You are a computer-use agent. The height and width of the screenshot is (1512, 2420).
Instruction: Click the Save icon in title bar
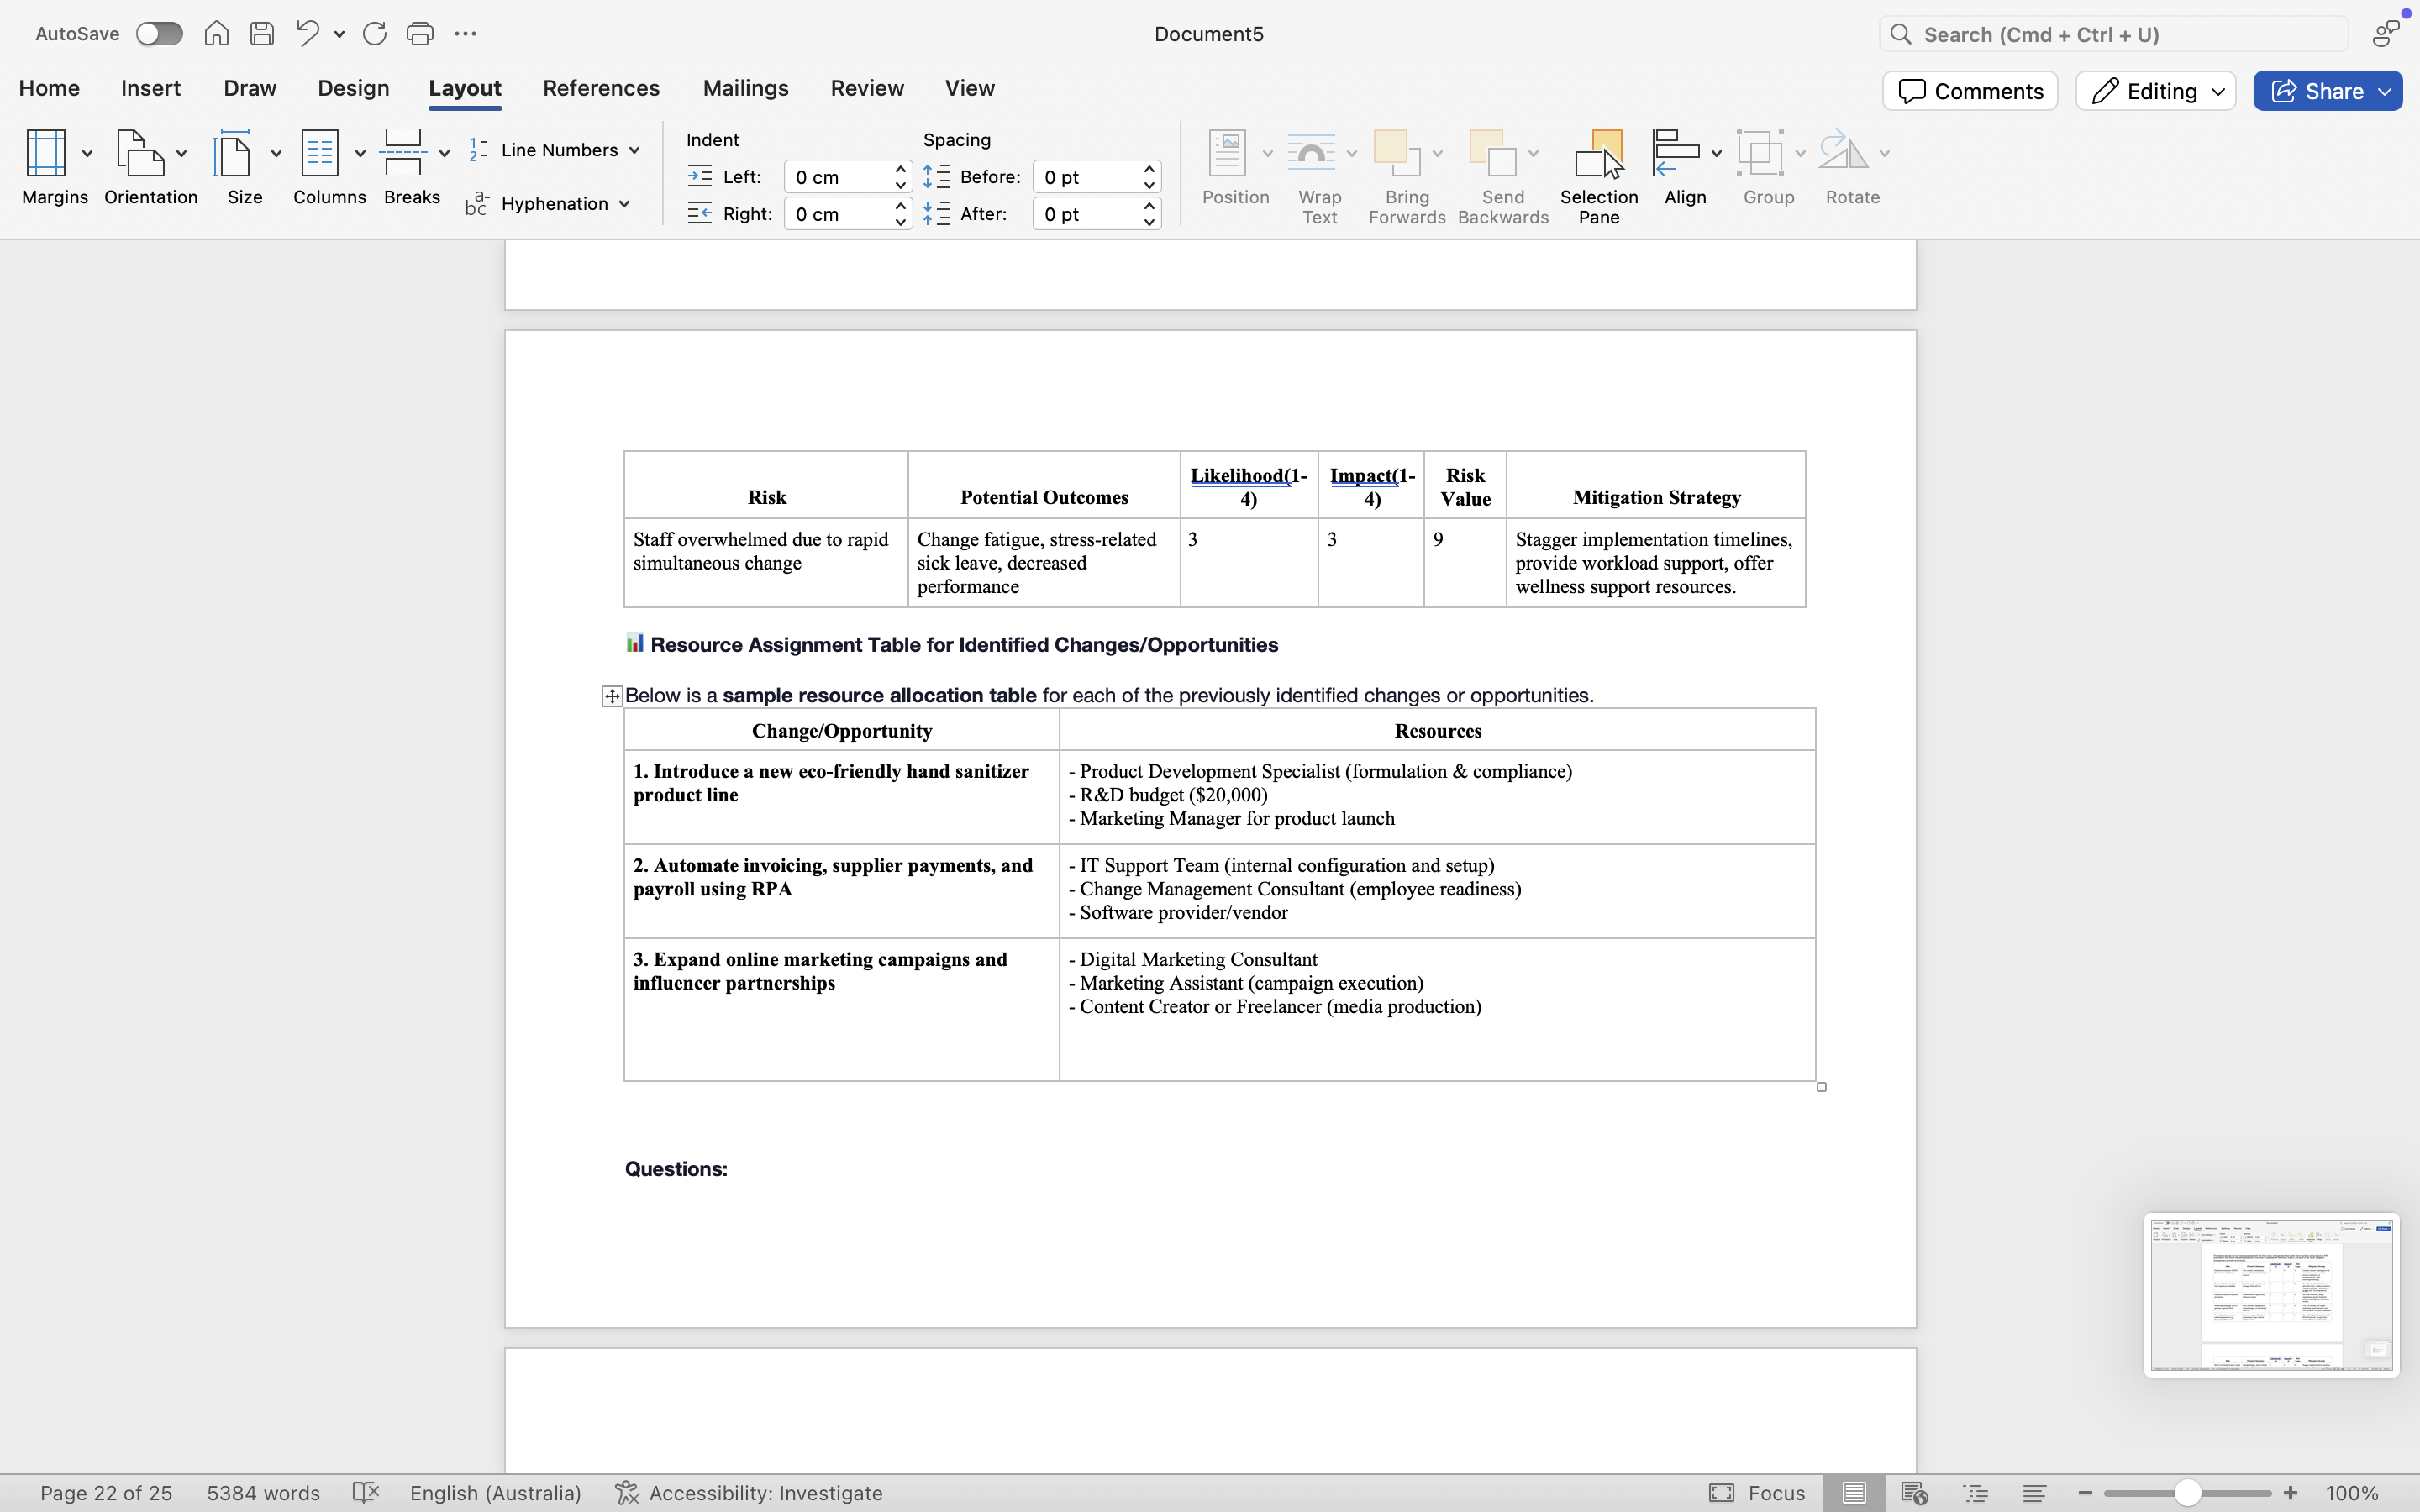click(x=262, y=34)
